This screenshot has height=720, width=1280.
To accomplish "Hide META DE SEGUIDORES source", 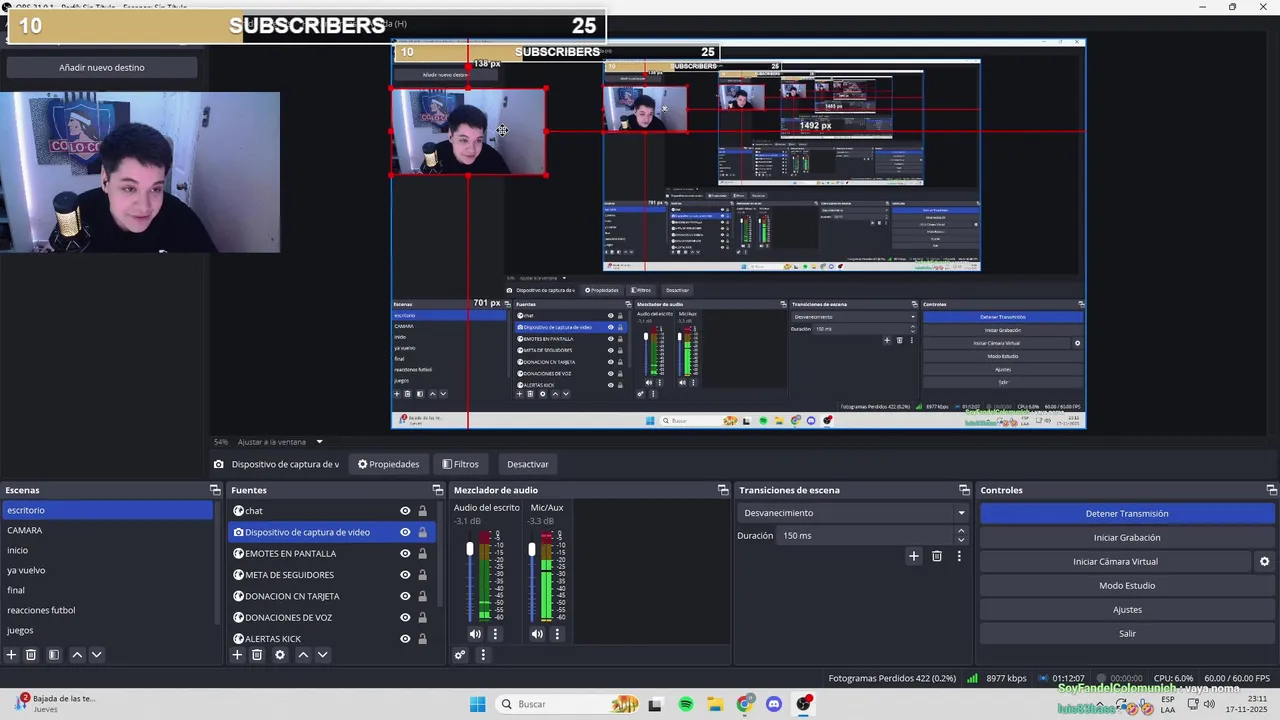I will pos(405,575).
